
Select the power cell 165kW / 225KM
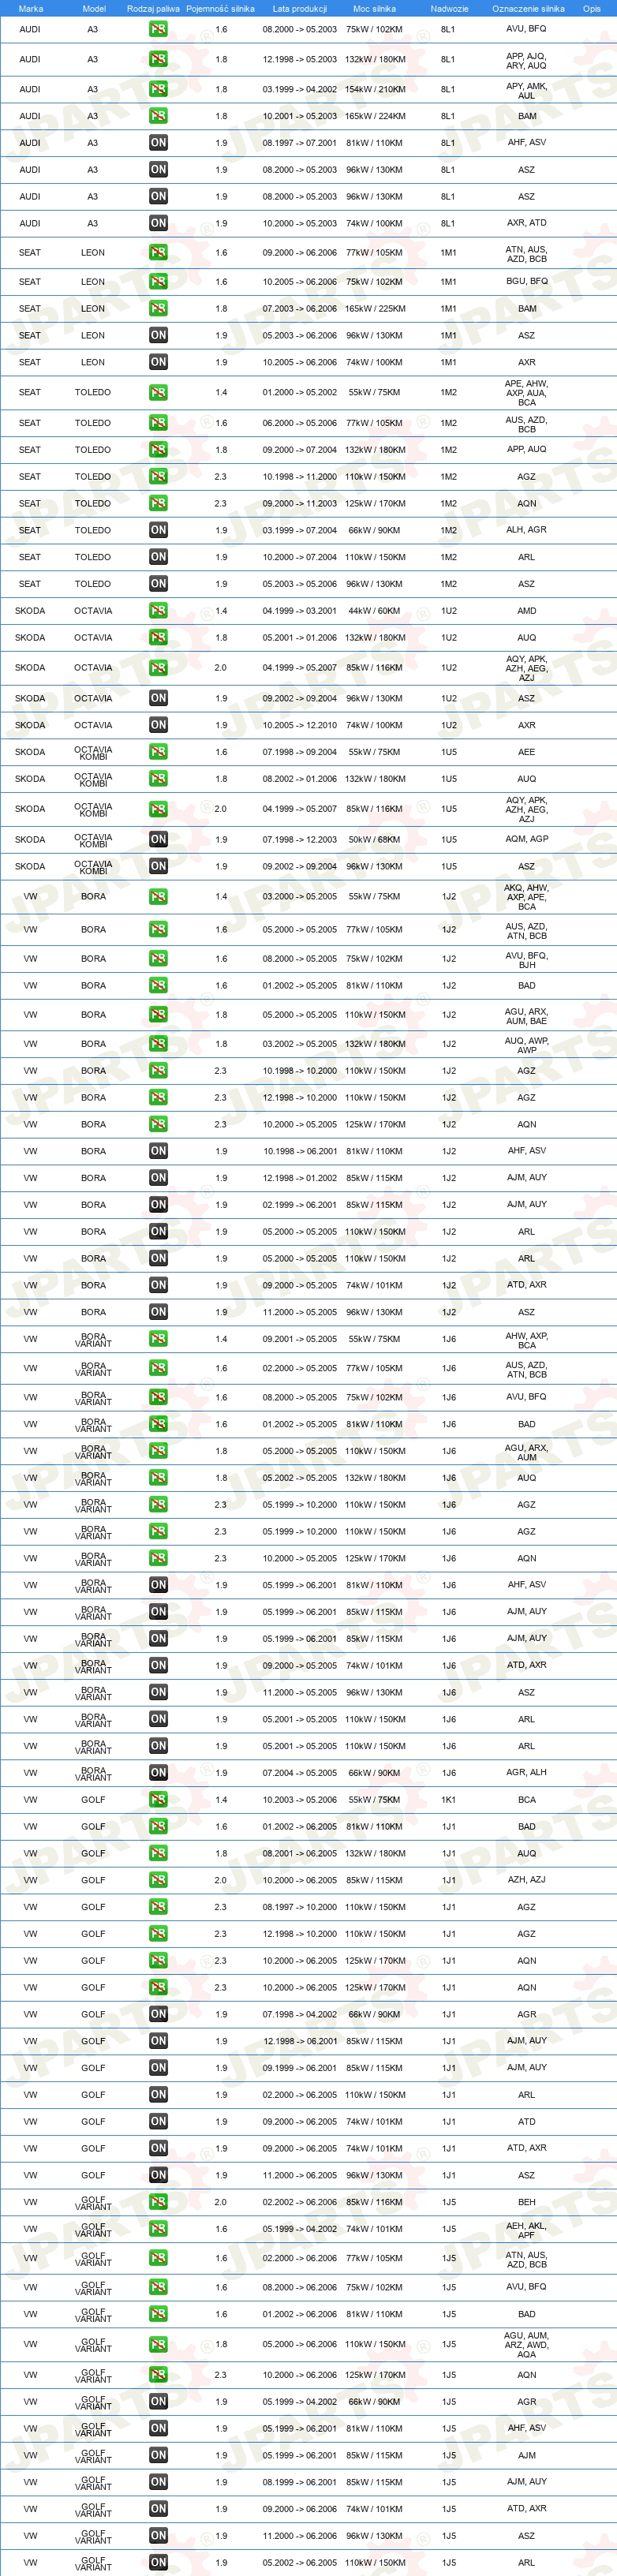(375, 309)
